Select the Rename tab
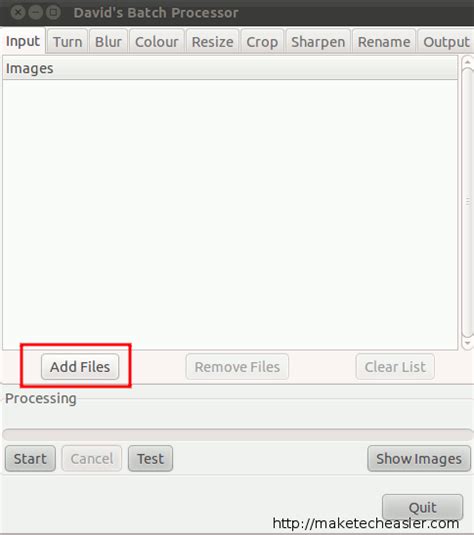The height and width of the screenshot is (535, 474). (x=384, y=42)
